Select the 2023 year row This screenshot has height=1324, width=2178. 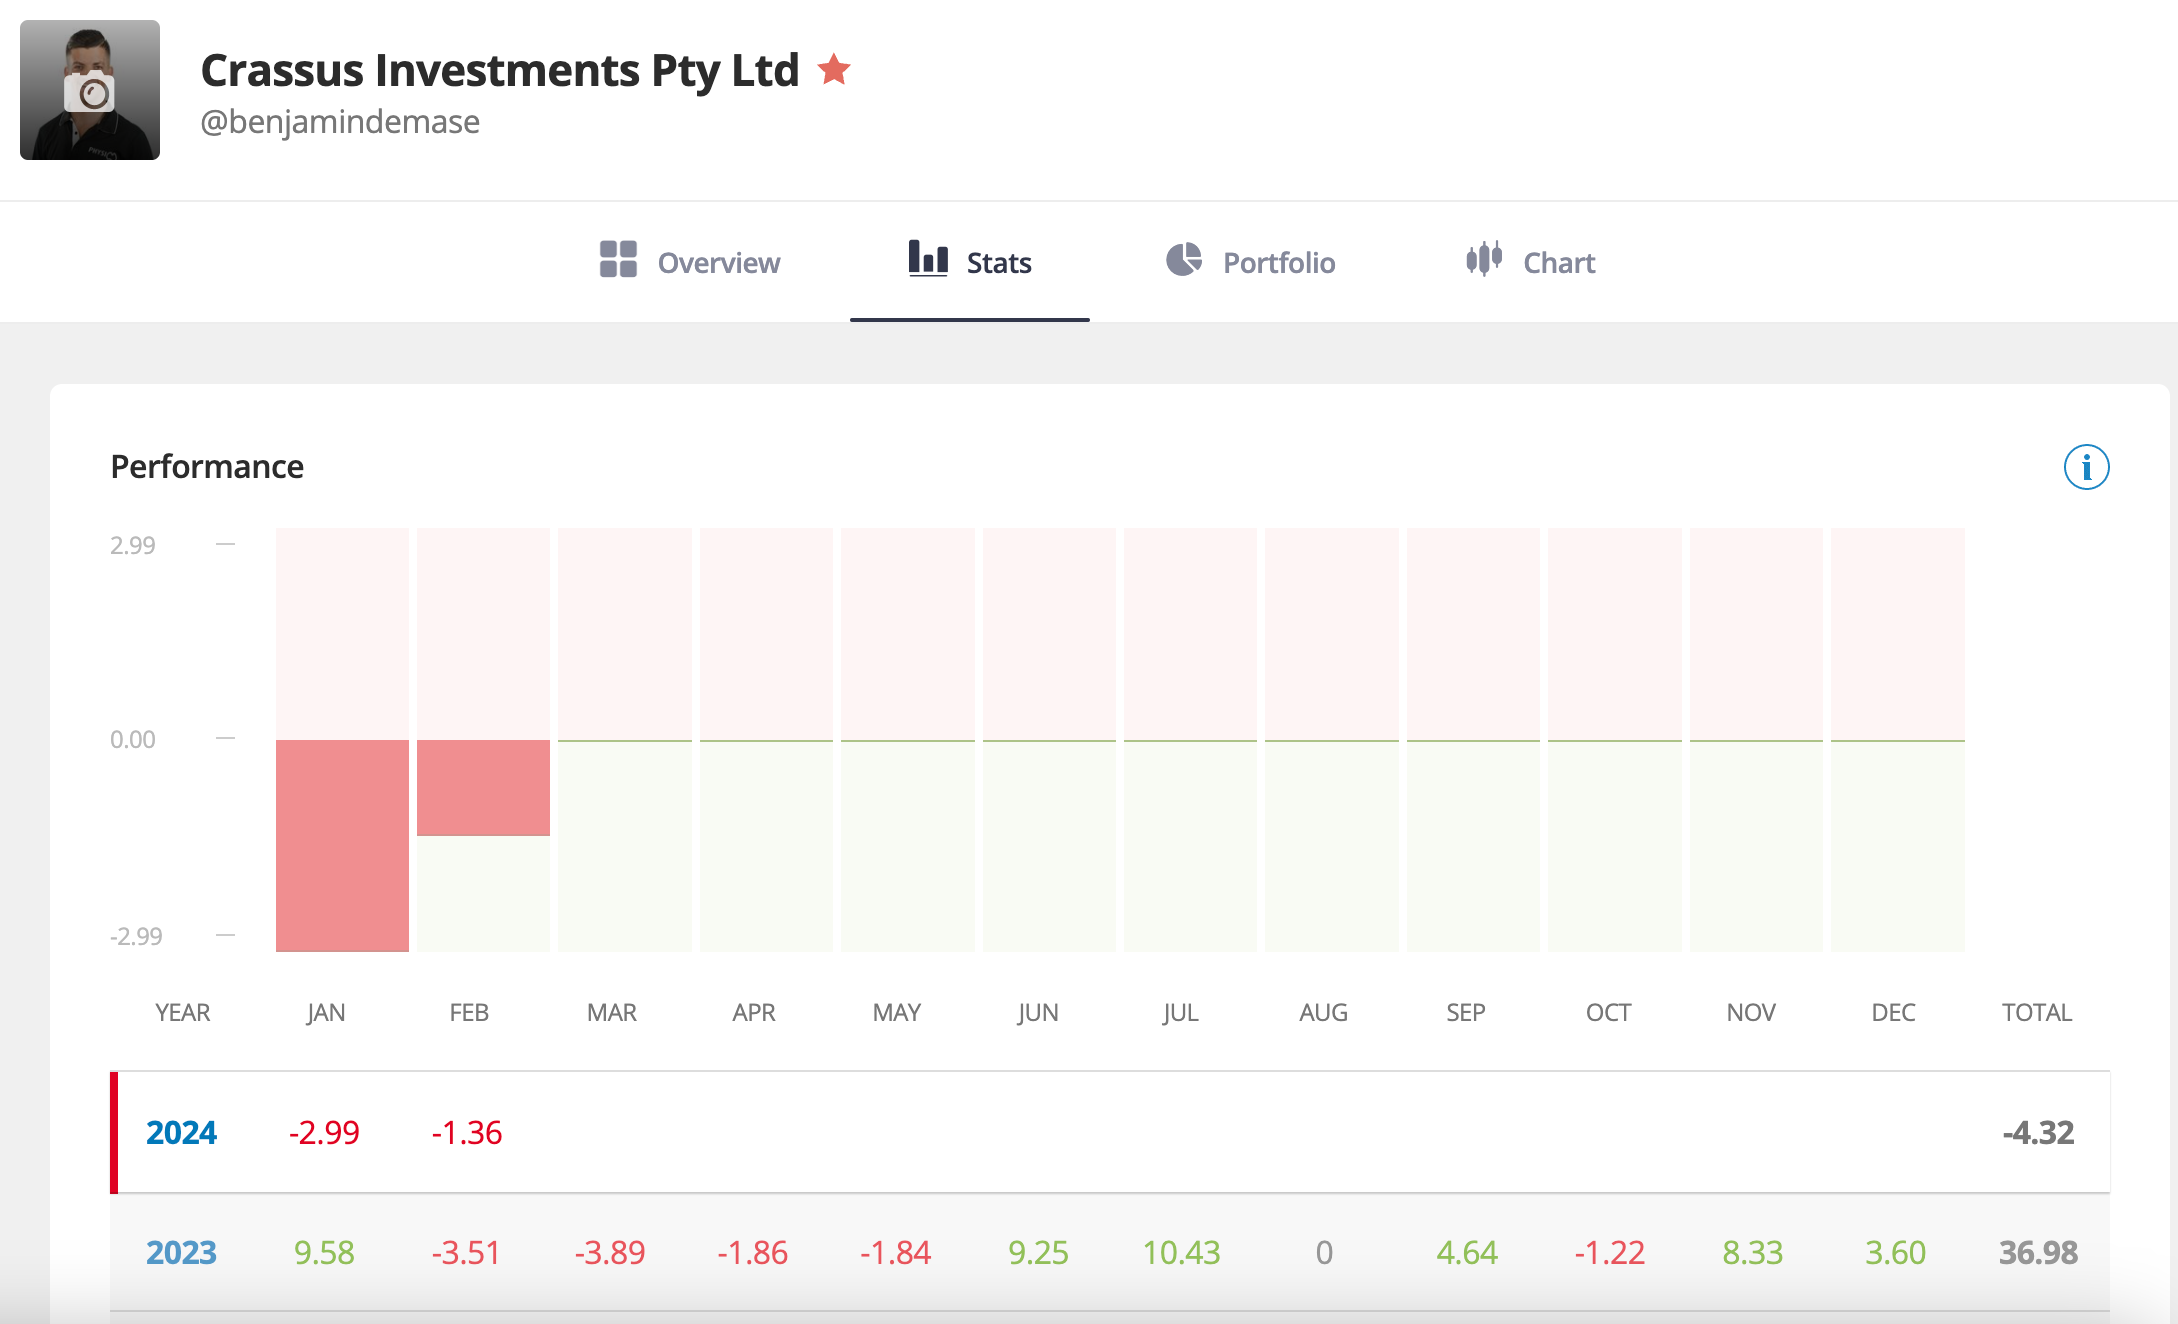click(x=181, y=1252)
